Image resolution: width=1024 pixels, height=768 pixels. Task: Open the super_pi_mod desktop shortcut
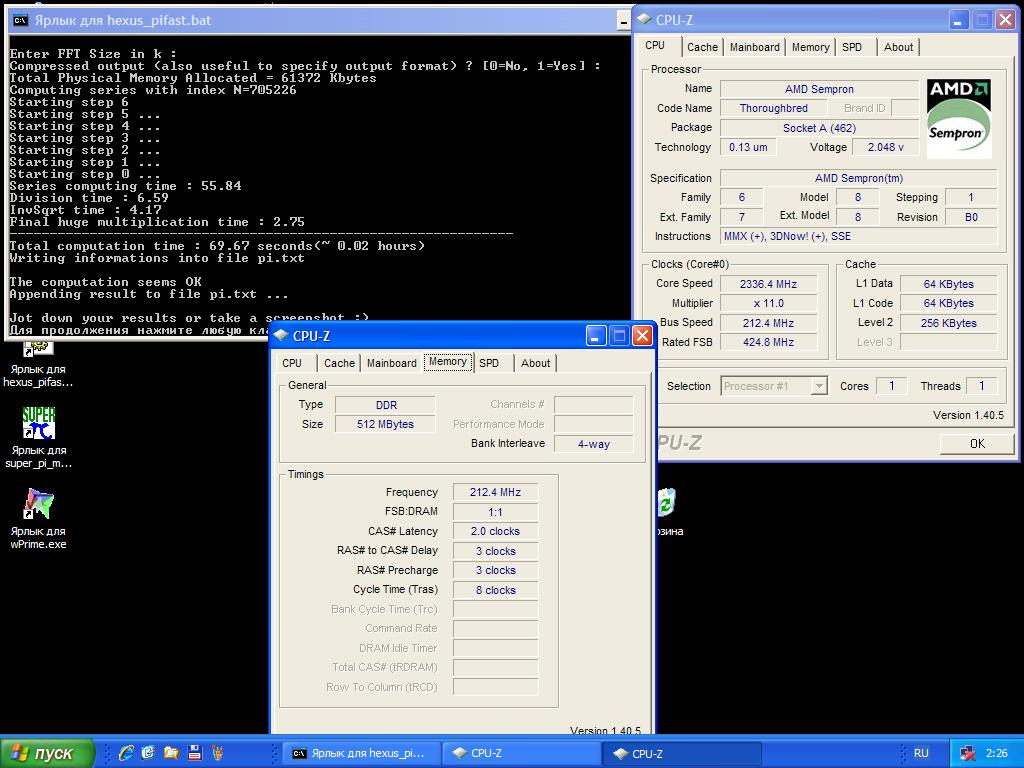[38, 438]
